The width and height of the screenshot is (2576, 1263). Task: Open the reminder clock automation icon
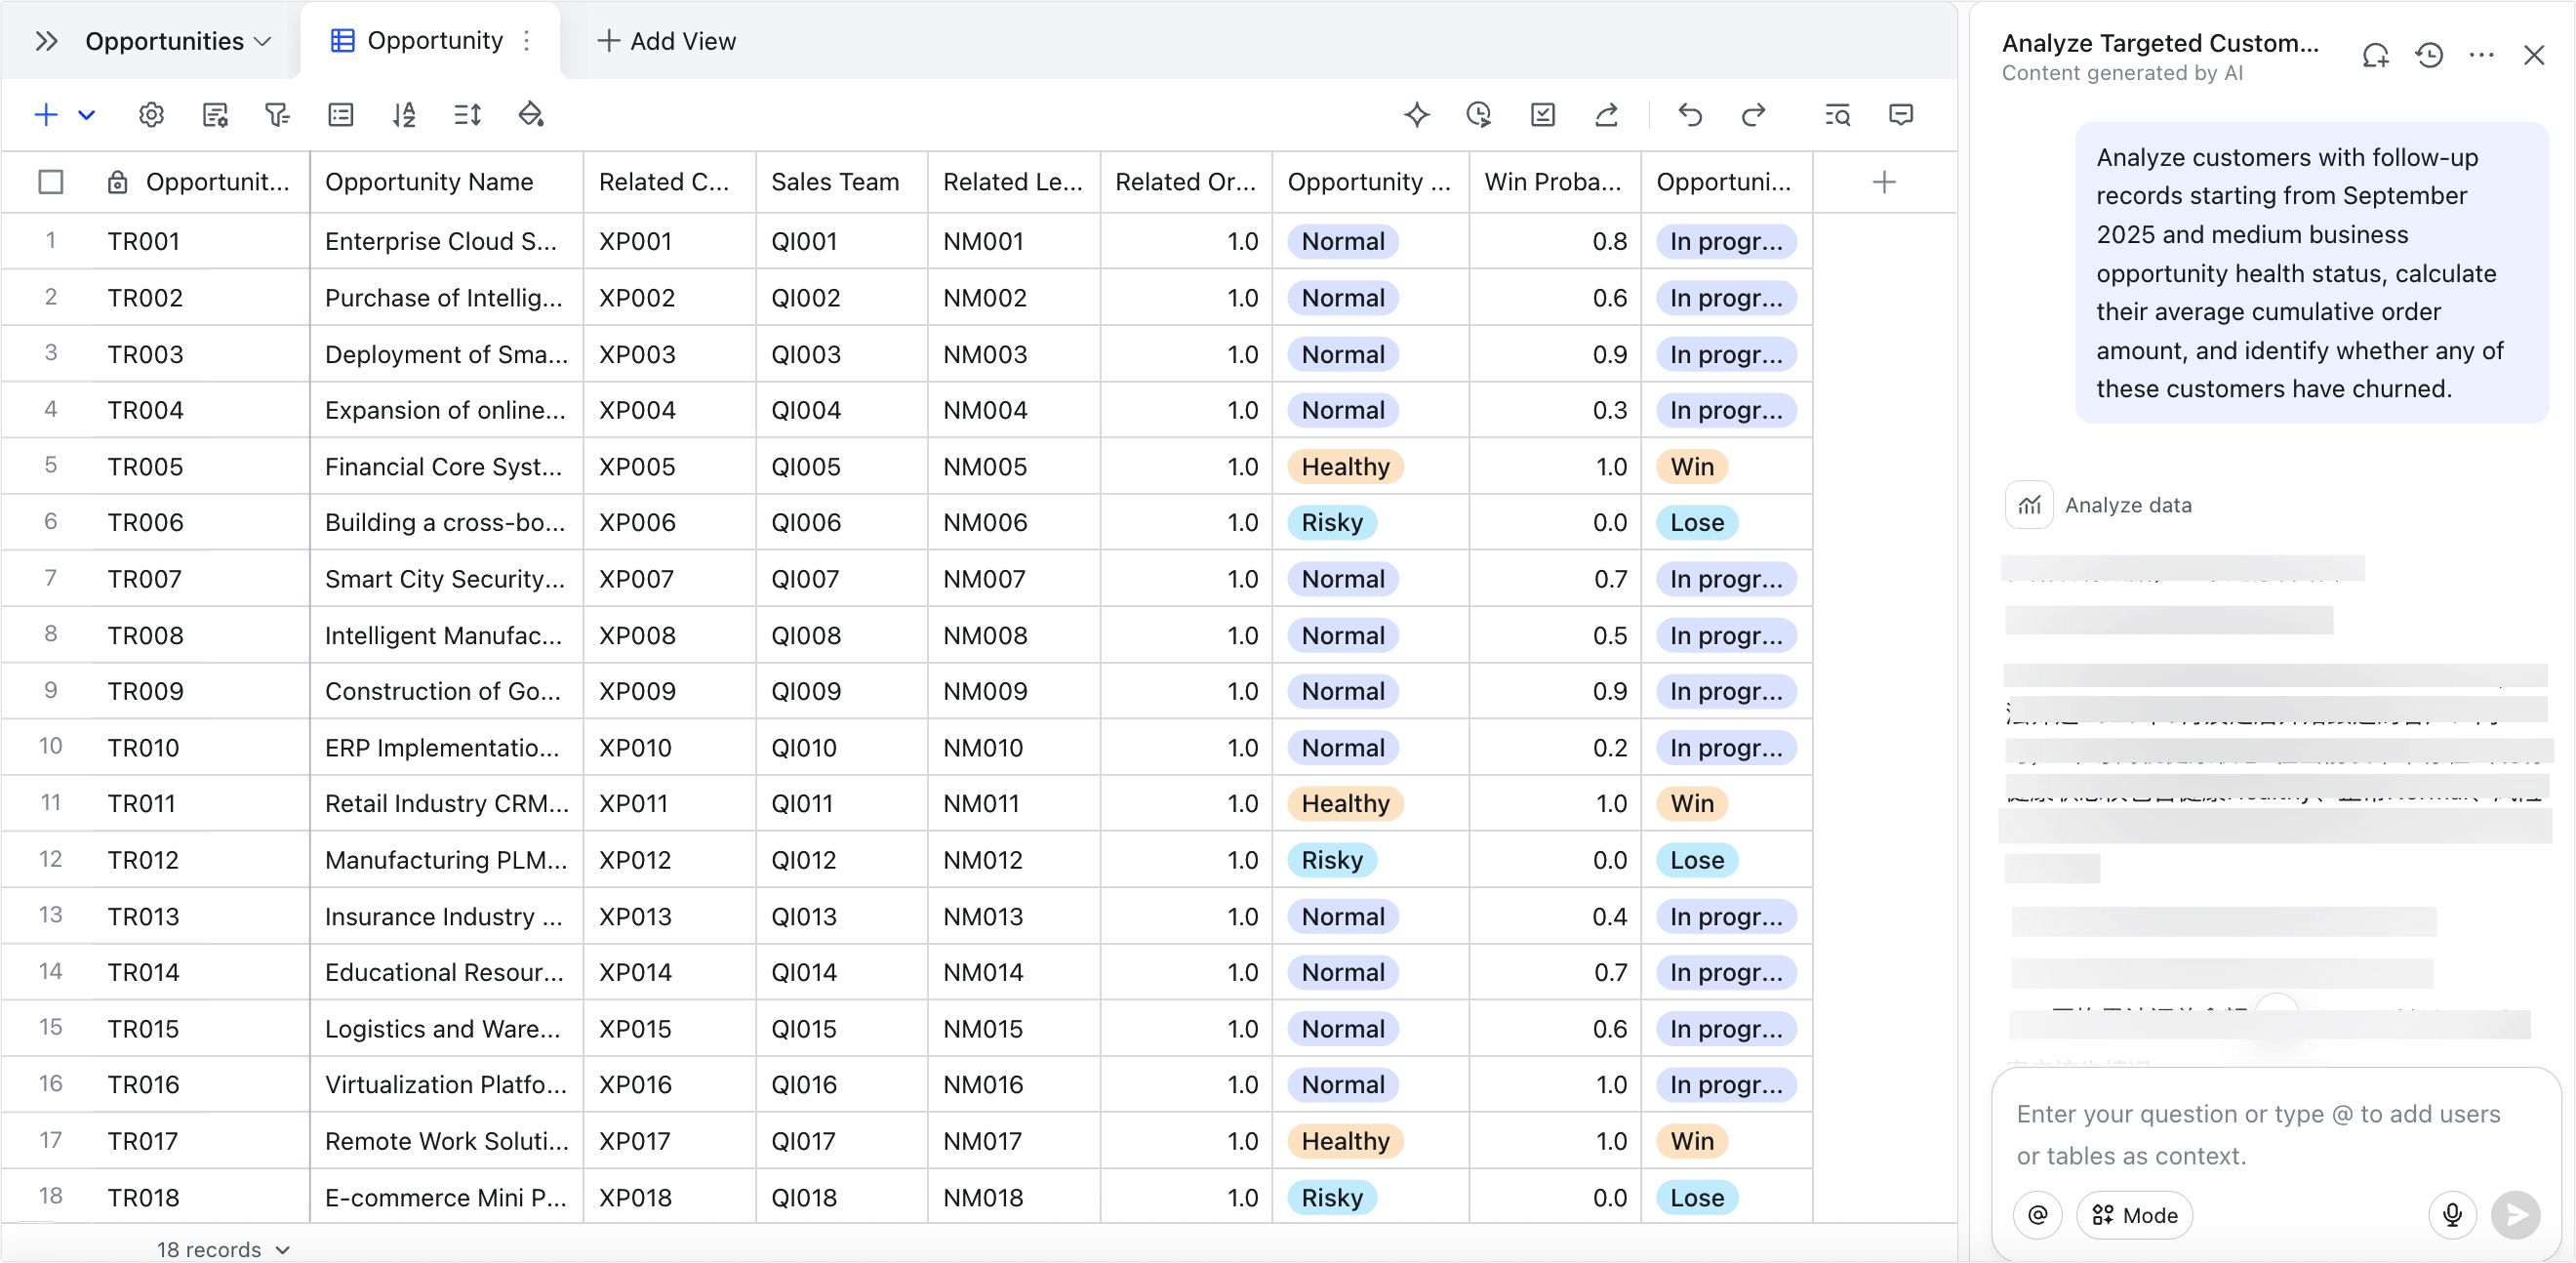(1479, 115)
